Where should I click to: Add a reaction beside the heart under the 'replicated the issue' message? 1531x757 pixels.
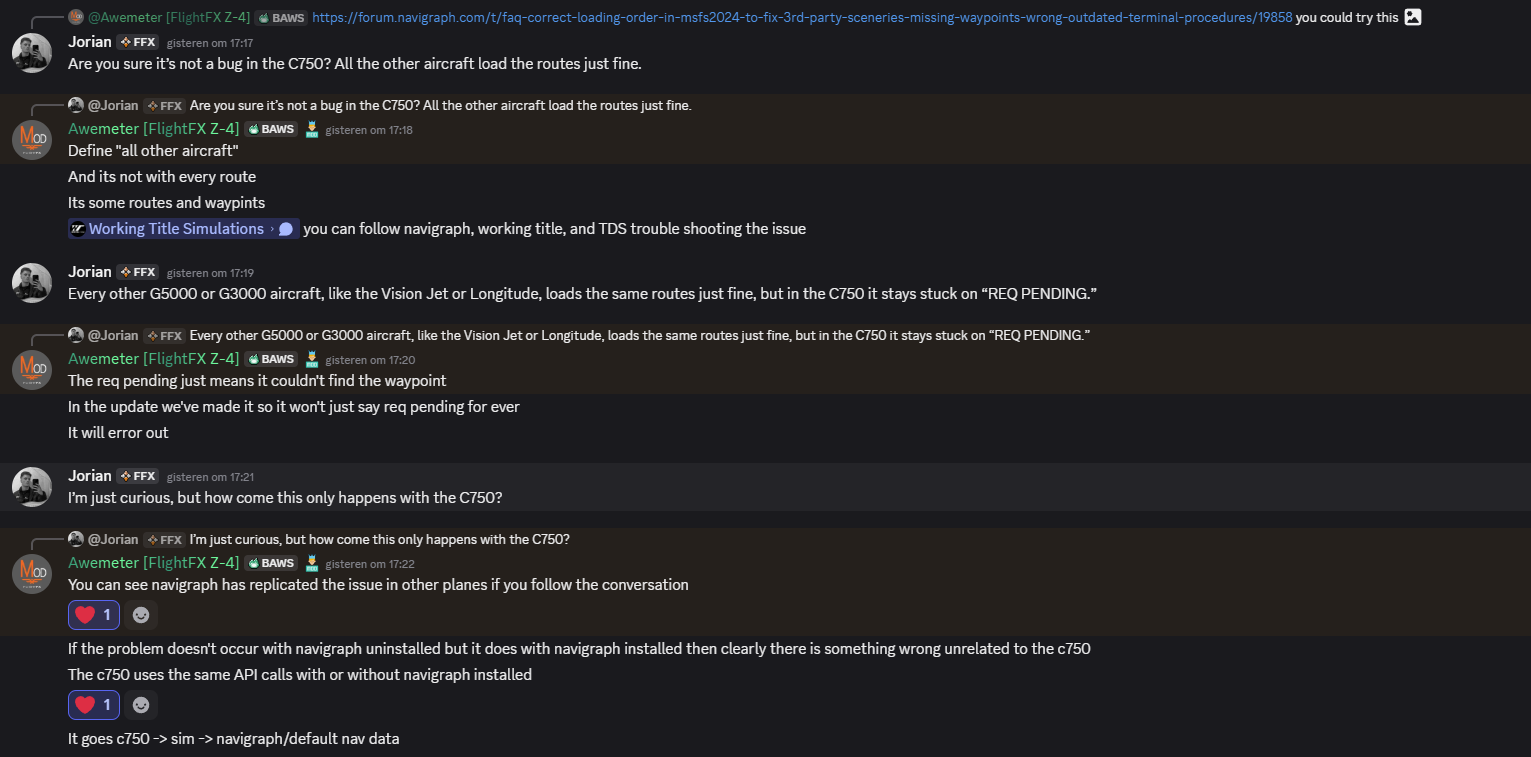click(141, 615)
